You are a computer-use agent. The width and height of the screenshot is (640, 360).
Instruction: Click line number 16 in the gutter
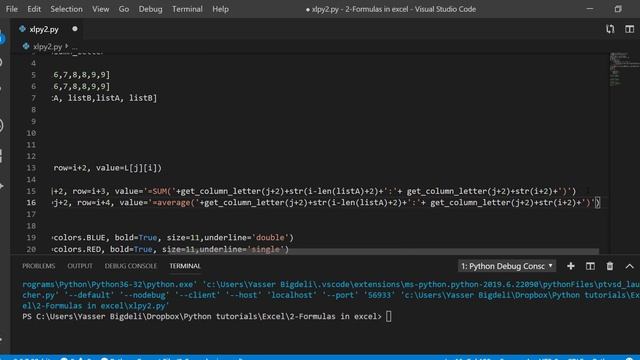pos(31,203)
